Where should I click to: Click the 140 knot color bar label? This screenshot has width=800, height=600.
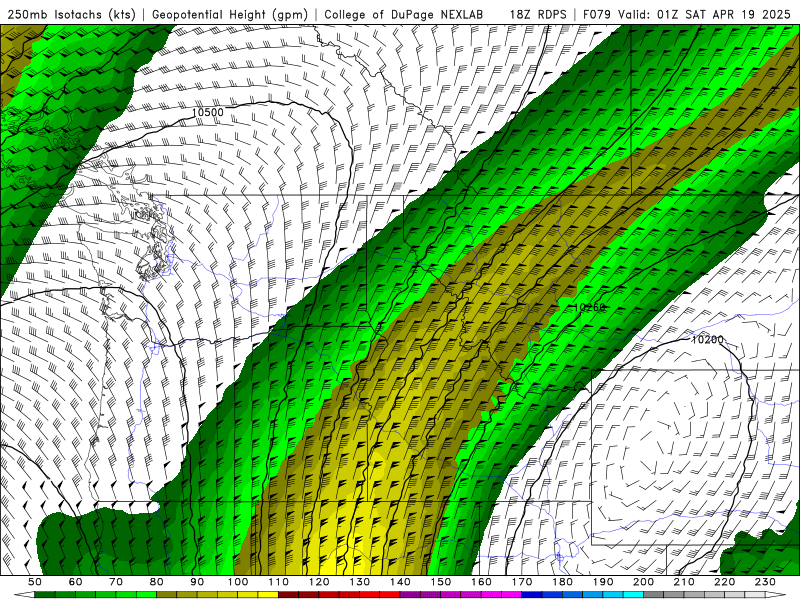coord(401,582)
